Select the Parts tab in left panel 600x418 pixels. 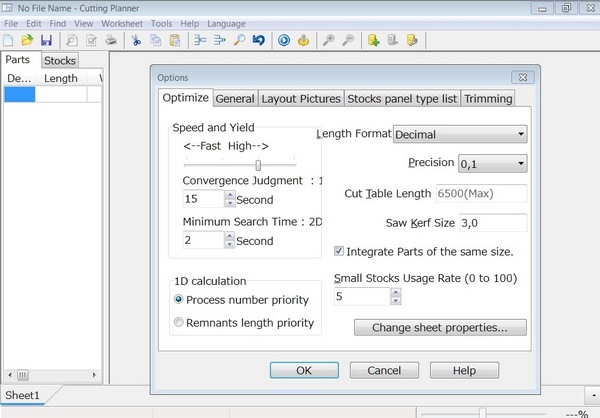18,59
